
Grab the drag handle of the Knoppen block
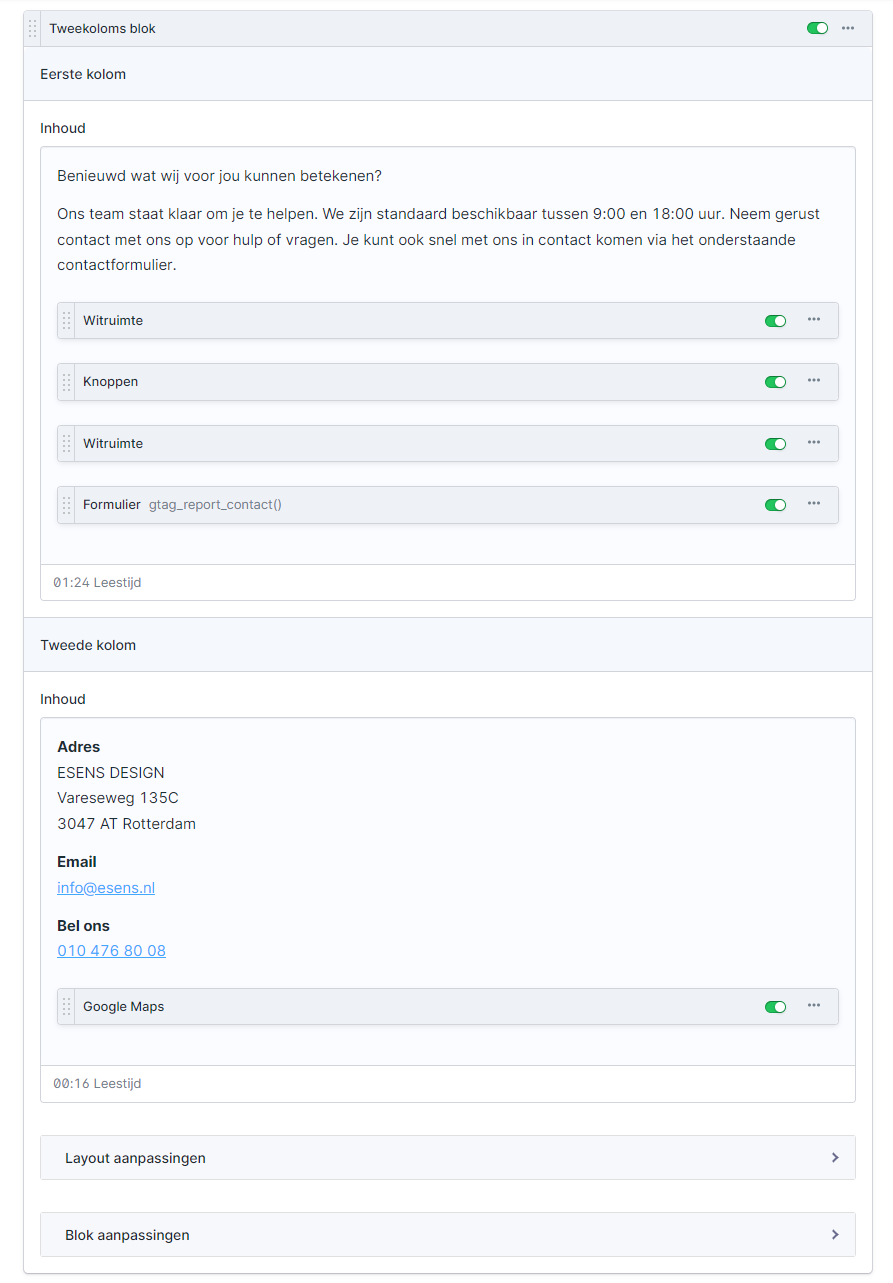pos(66,382)
